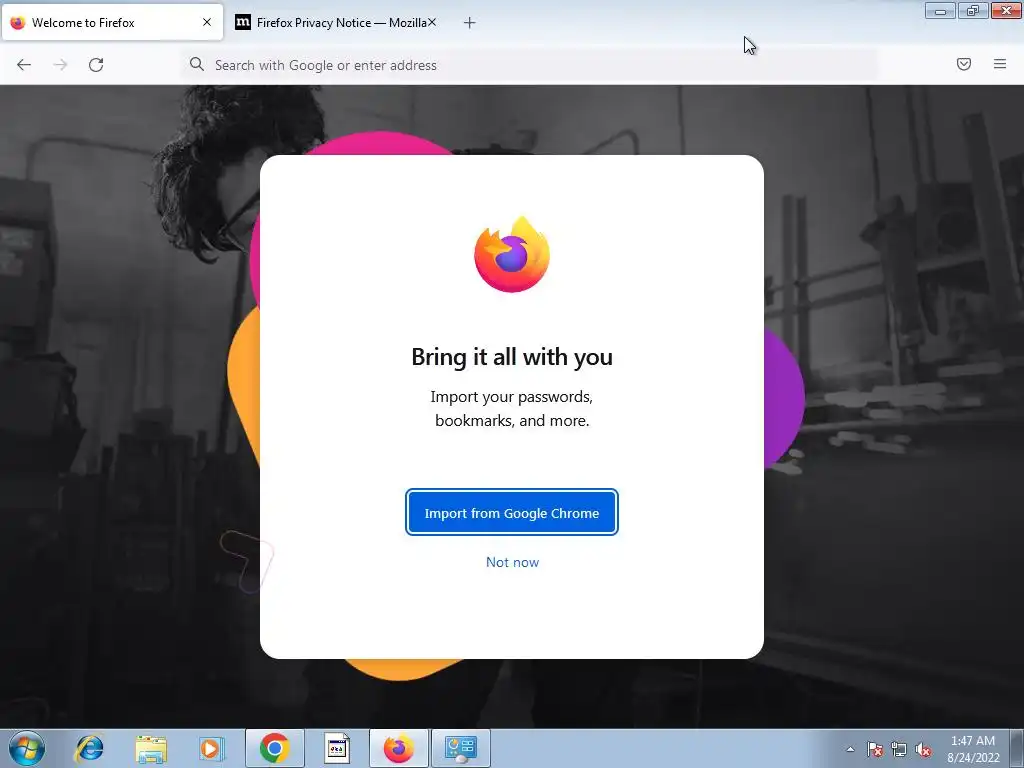Reload the current page
This screenshot has width=1024, height=768.
[96, 65]
